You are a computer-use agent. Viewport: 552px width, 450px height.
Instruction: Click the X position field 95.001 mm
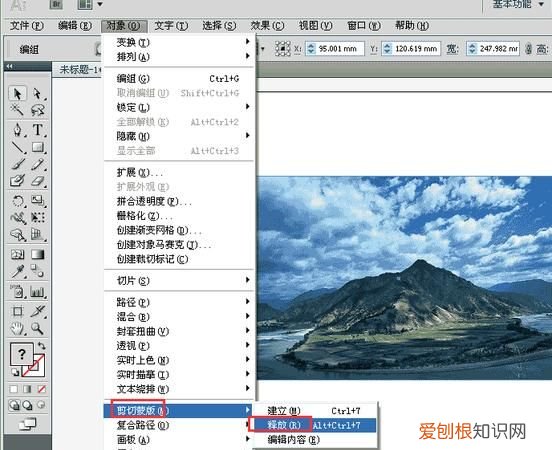click(x=334, y=49)
